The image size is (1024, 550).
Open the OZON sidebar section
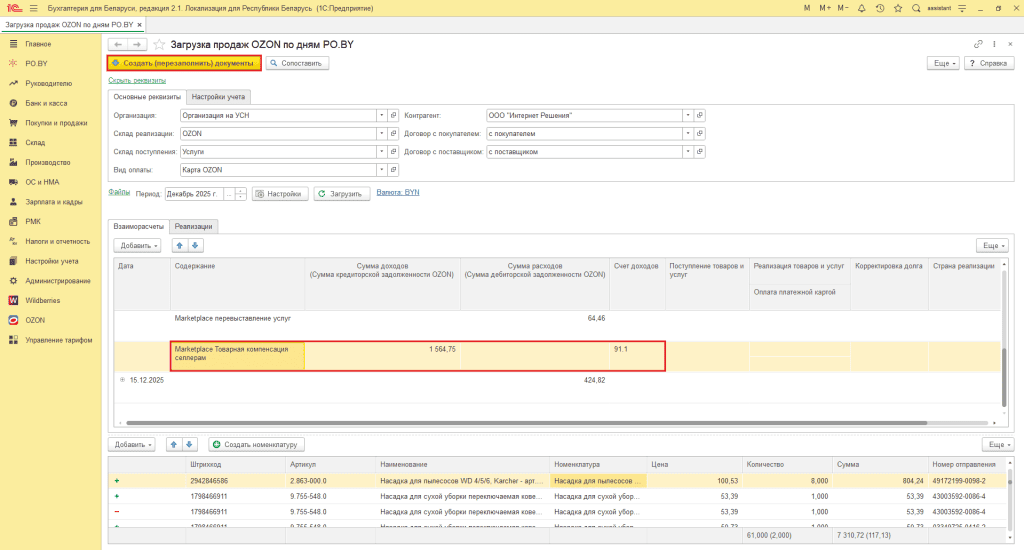pos(35,320)
